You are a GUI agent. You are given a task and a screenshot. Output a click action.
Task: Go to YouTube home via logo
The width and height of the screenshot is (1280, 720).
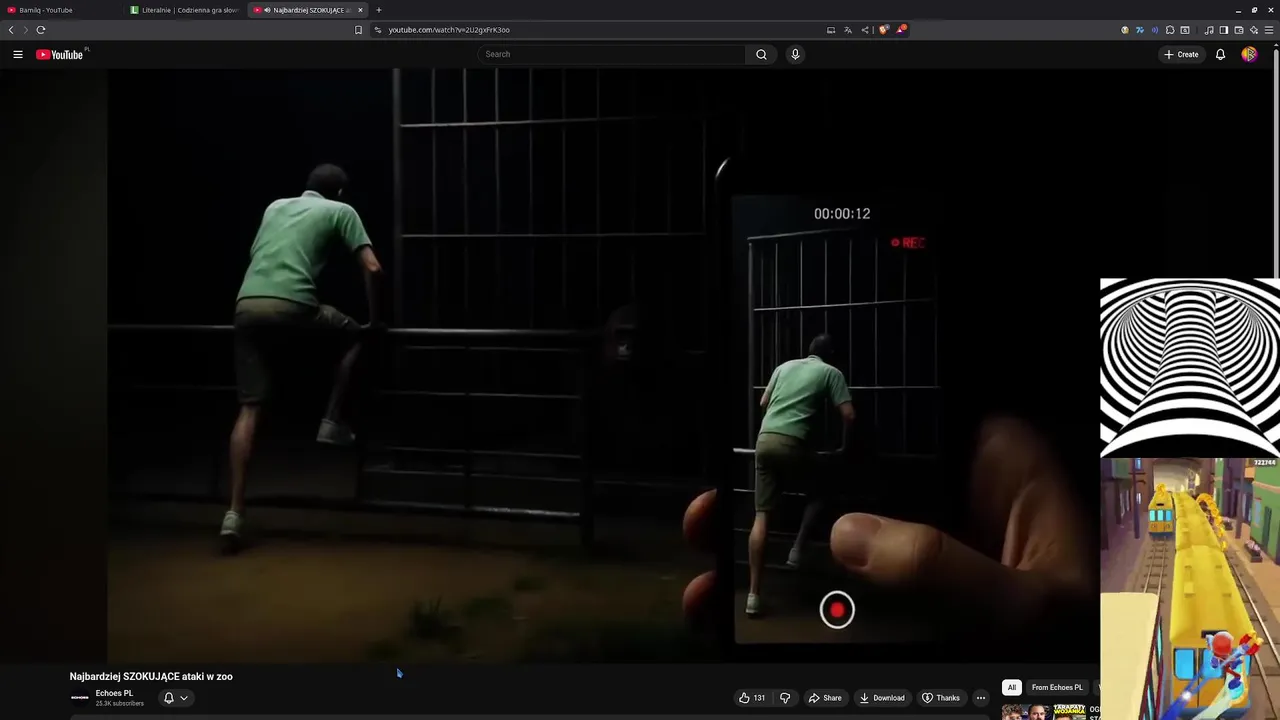(60, 54)
